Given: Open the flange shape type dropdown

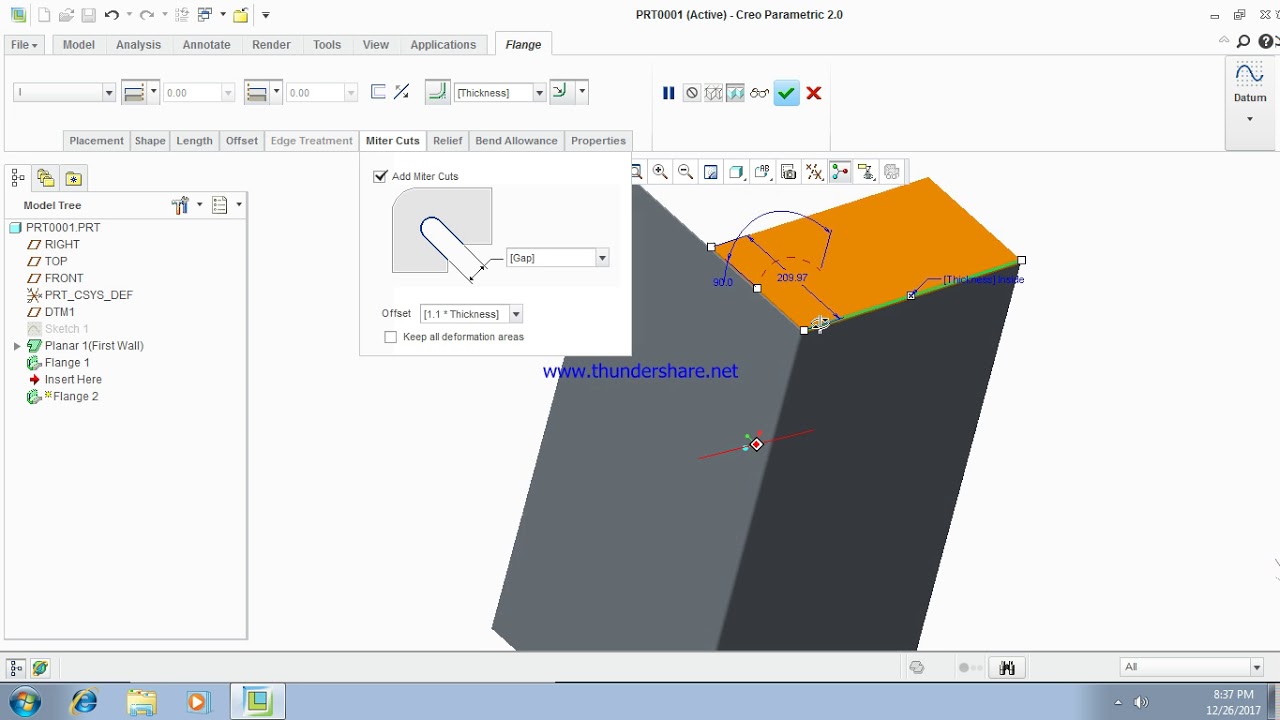Looking at the screenshot, I should tap(108, 92).
